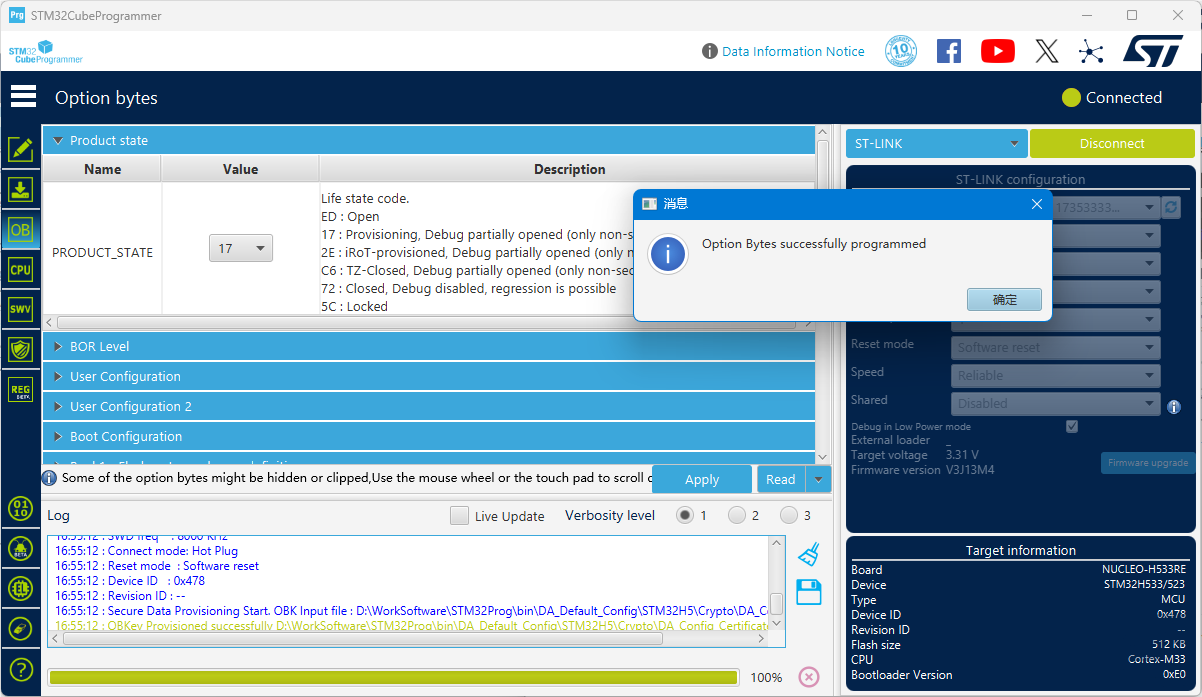Click the Product state horizontal scrollbar
The image size is (1202, 697).
pos(428,323)
